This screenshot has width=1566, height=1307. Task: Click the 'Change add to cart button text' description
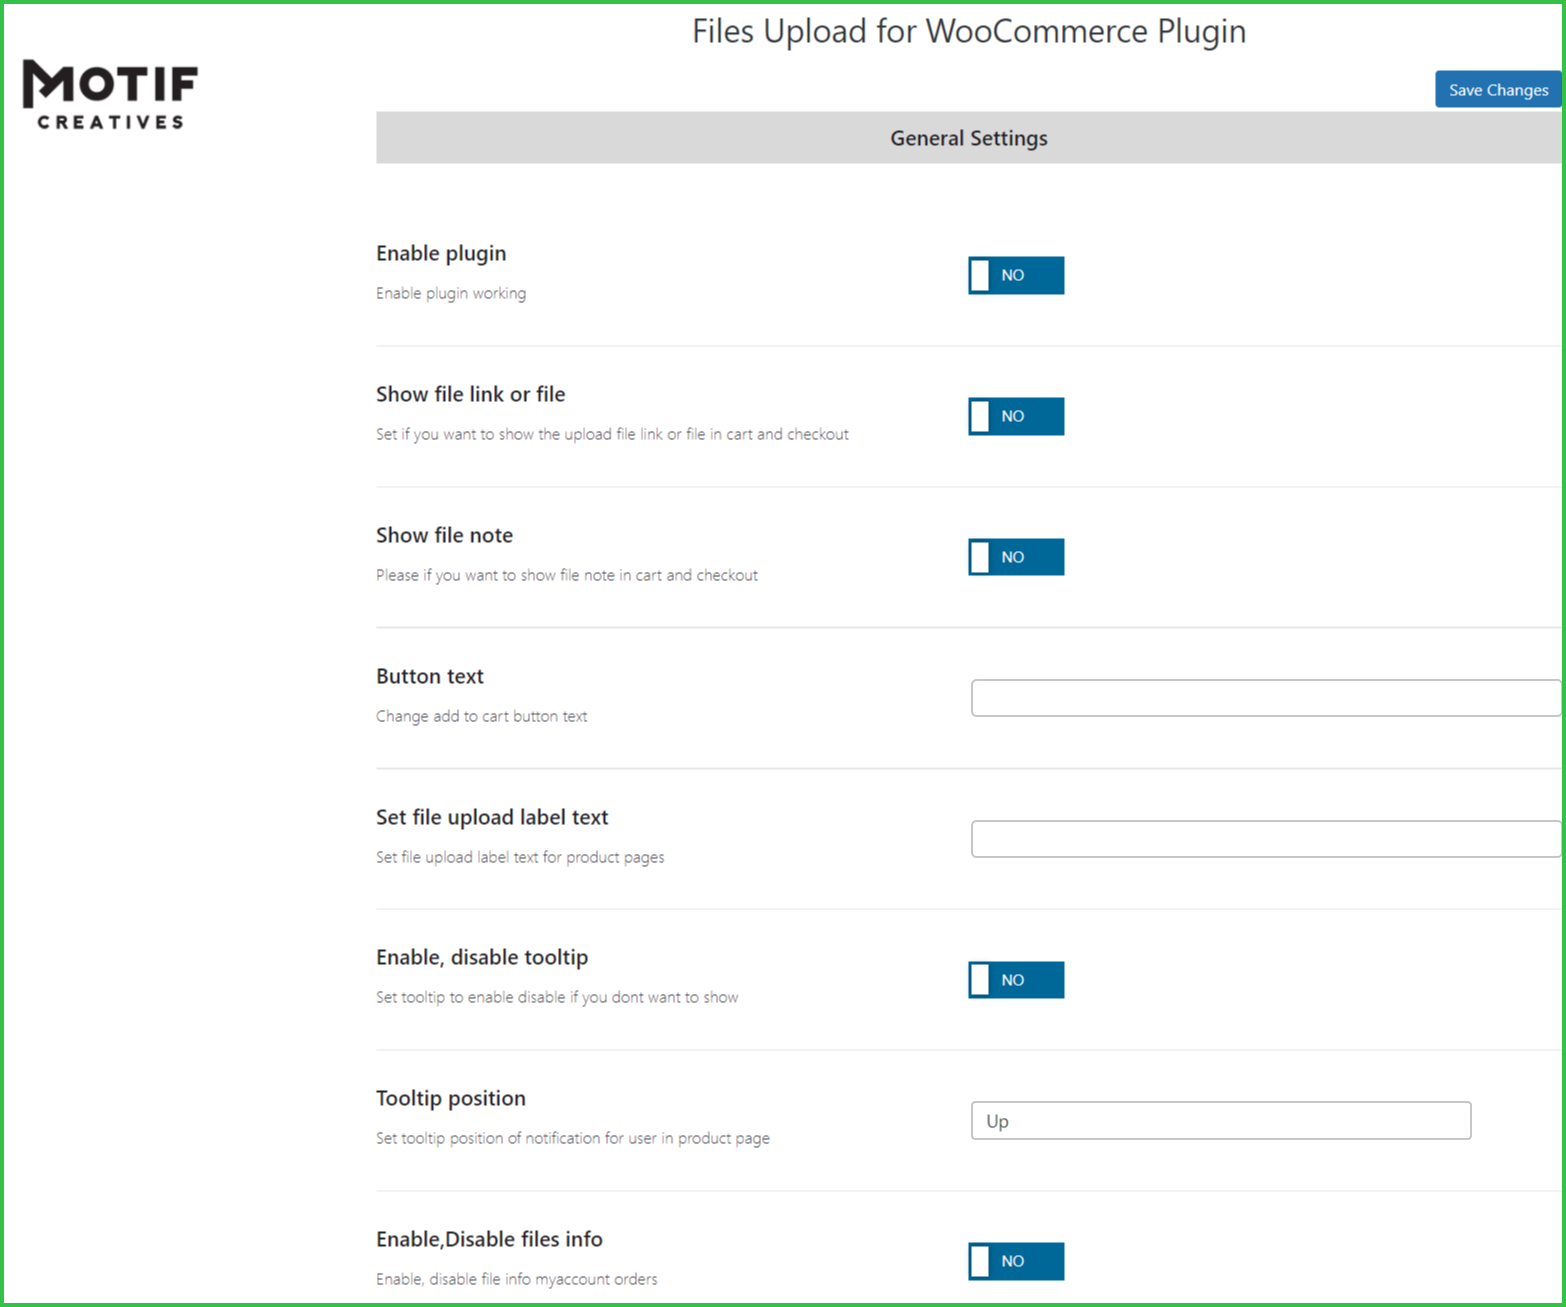click(481, 716)
